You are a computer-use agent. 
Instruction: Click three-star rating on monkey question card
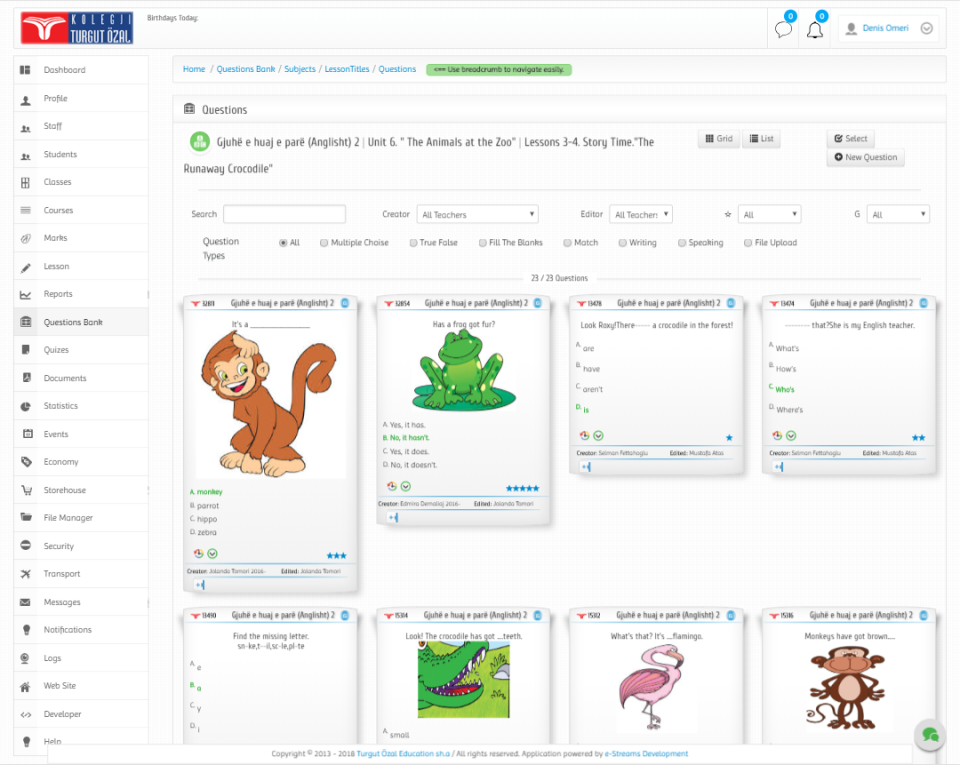(337, 556)
